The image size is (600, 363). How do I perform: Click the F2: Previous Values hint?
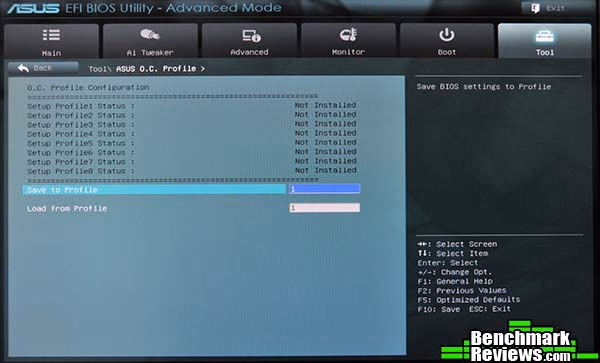click(x=462, y=290)
